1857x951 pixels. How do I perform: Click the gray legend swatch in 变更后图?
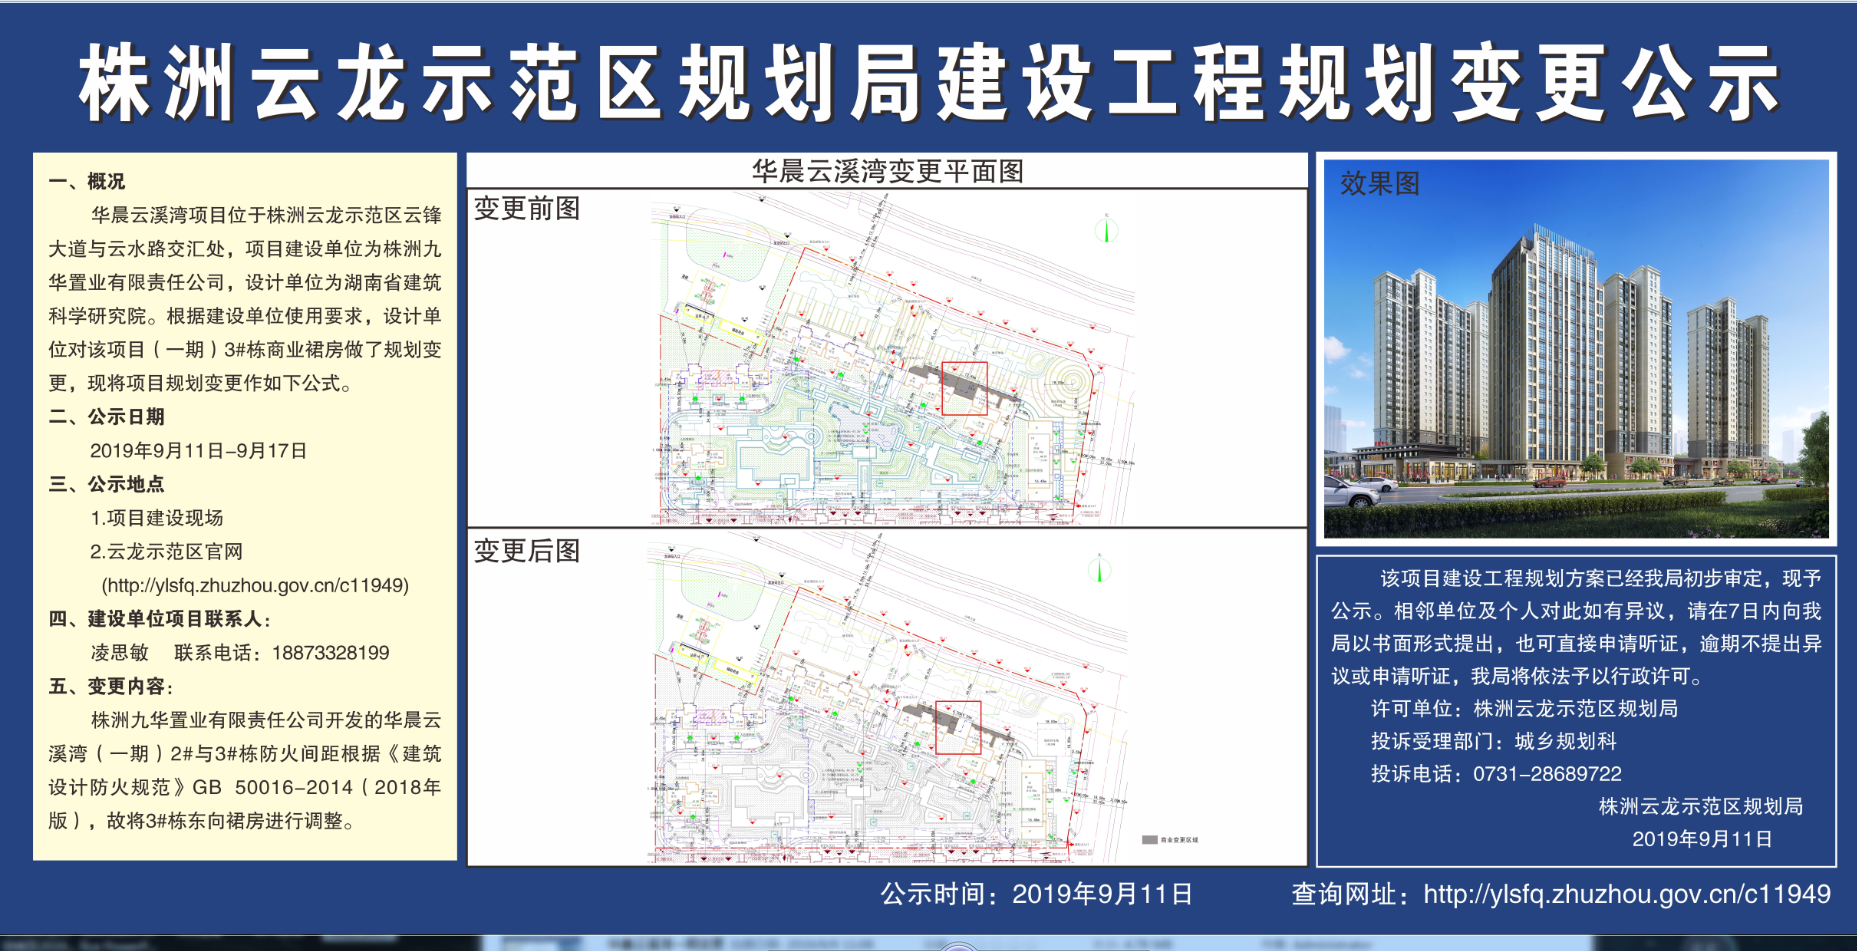[1150, 840]
